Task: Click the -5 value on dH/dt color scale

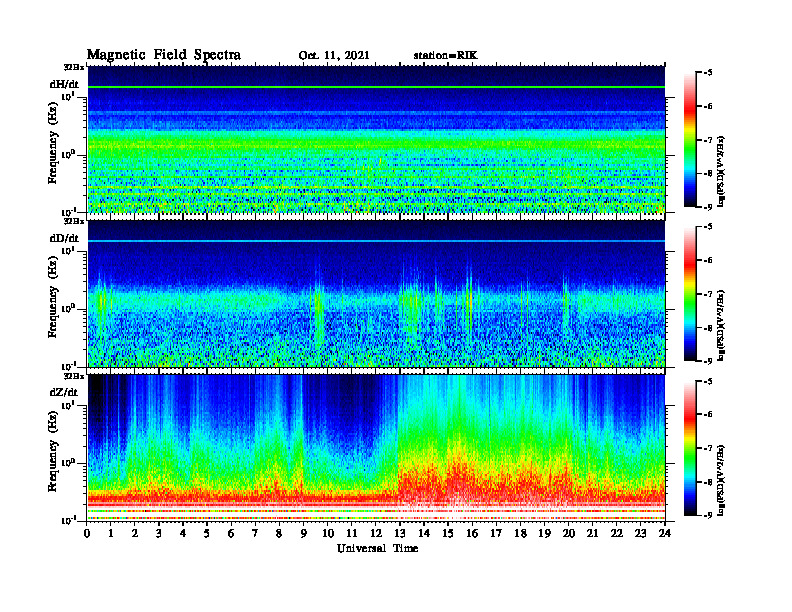Action: click(x=707, y=73)
